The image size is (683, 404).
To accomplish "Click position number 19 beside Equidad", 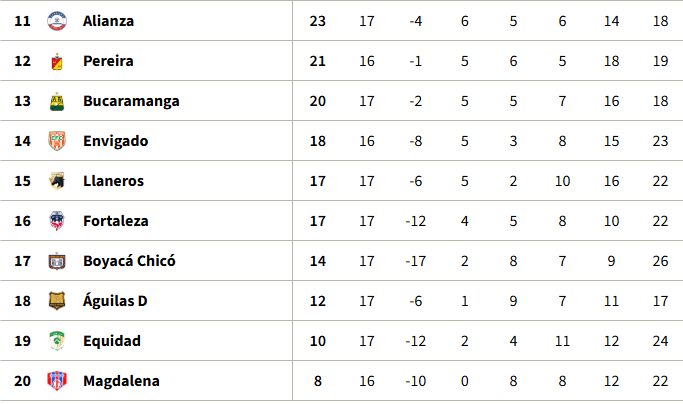I will [22, 341].
